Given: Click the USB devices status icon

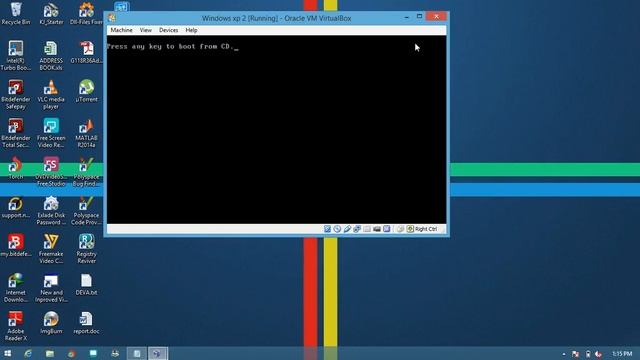Looking at the screenshot, I should tap(347, 229).
